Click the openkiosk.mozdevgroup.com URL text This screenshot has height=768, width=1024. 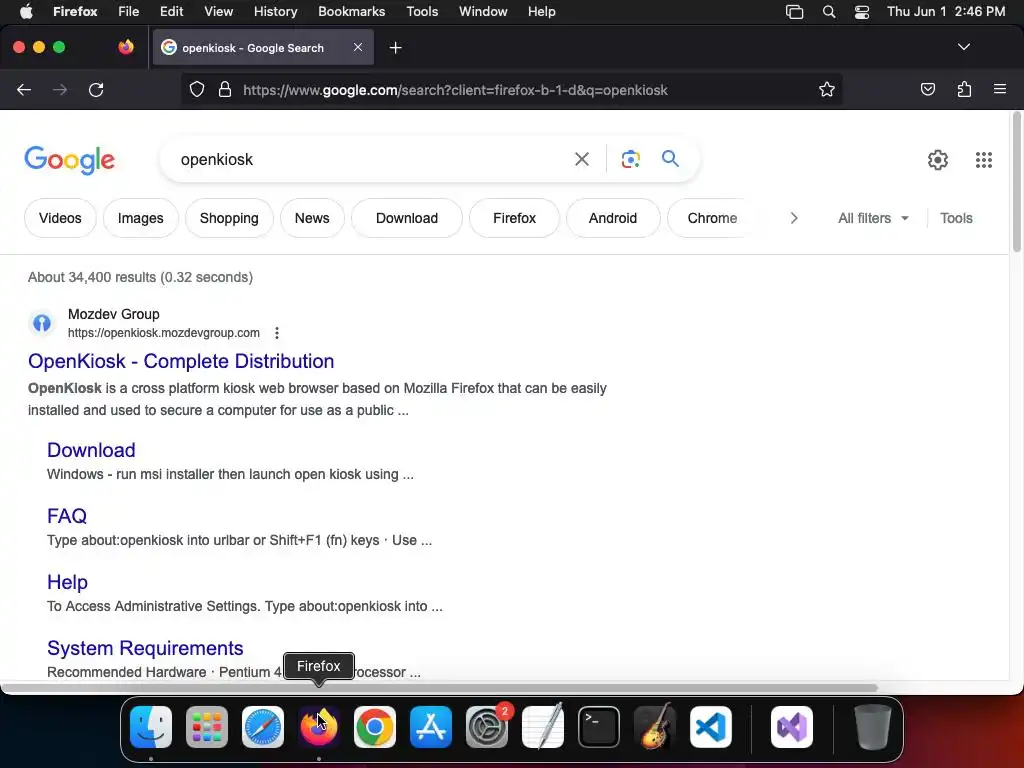pyautogui.click(x=164, y=333)
